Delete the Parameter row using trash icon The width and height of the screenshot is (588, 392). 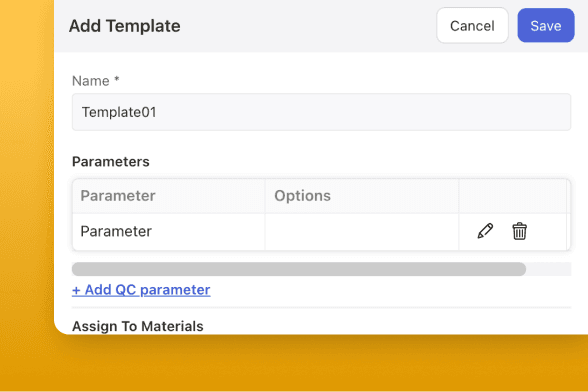point(519,231)
